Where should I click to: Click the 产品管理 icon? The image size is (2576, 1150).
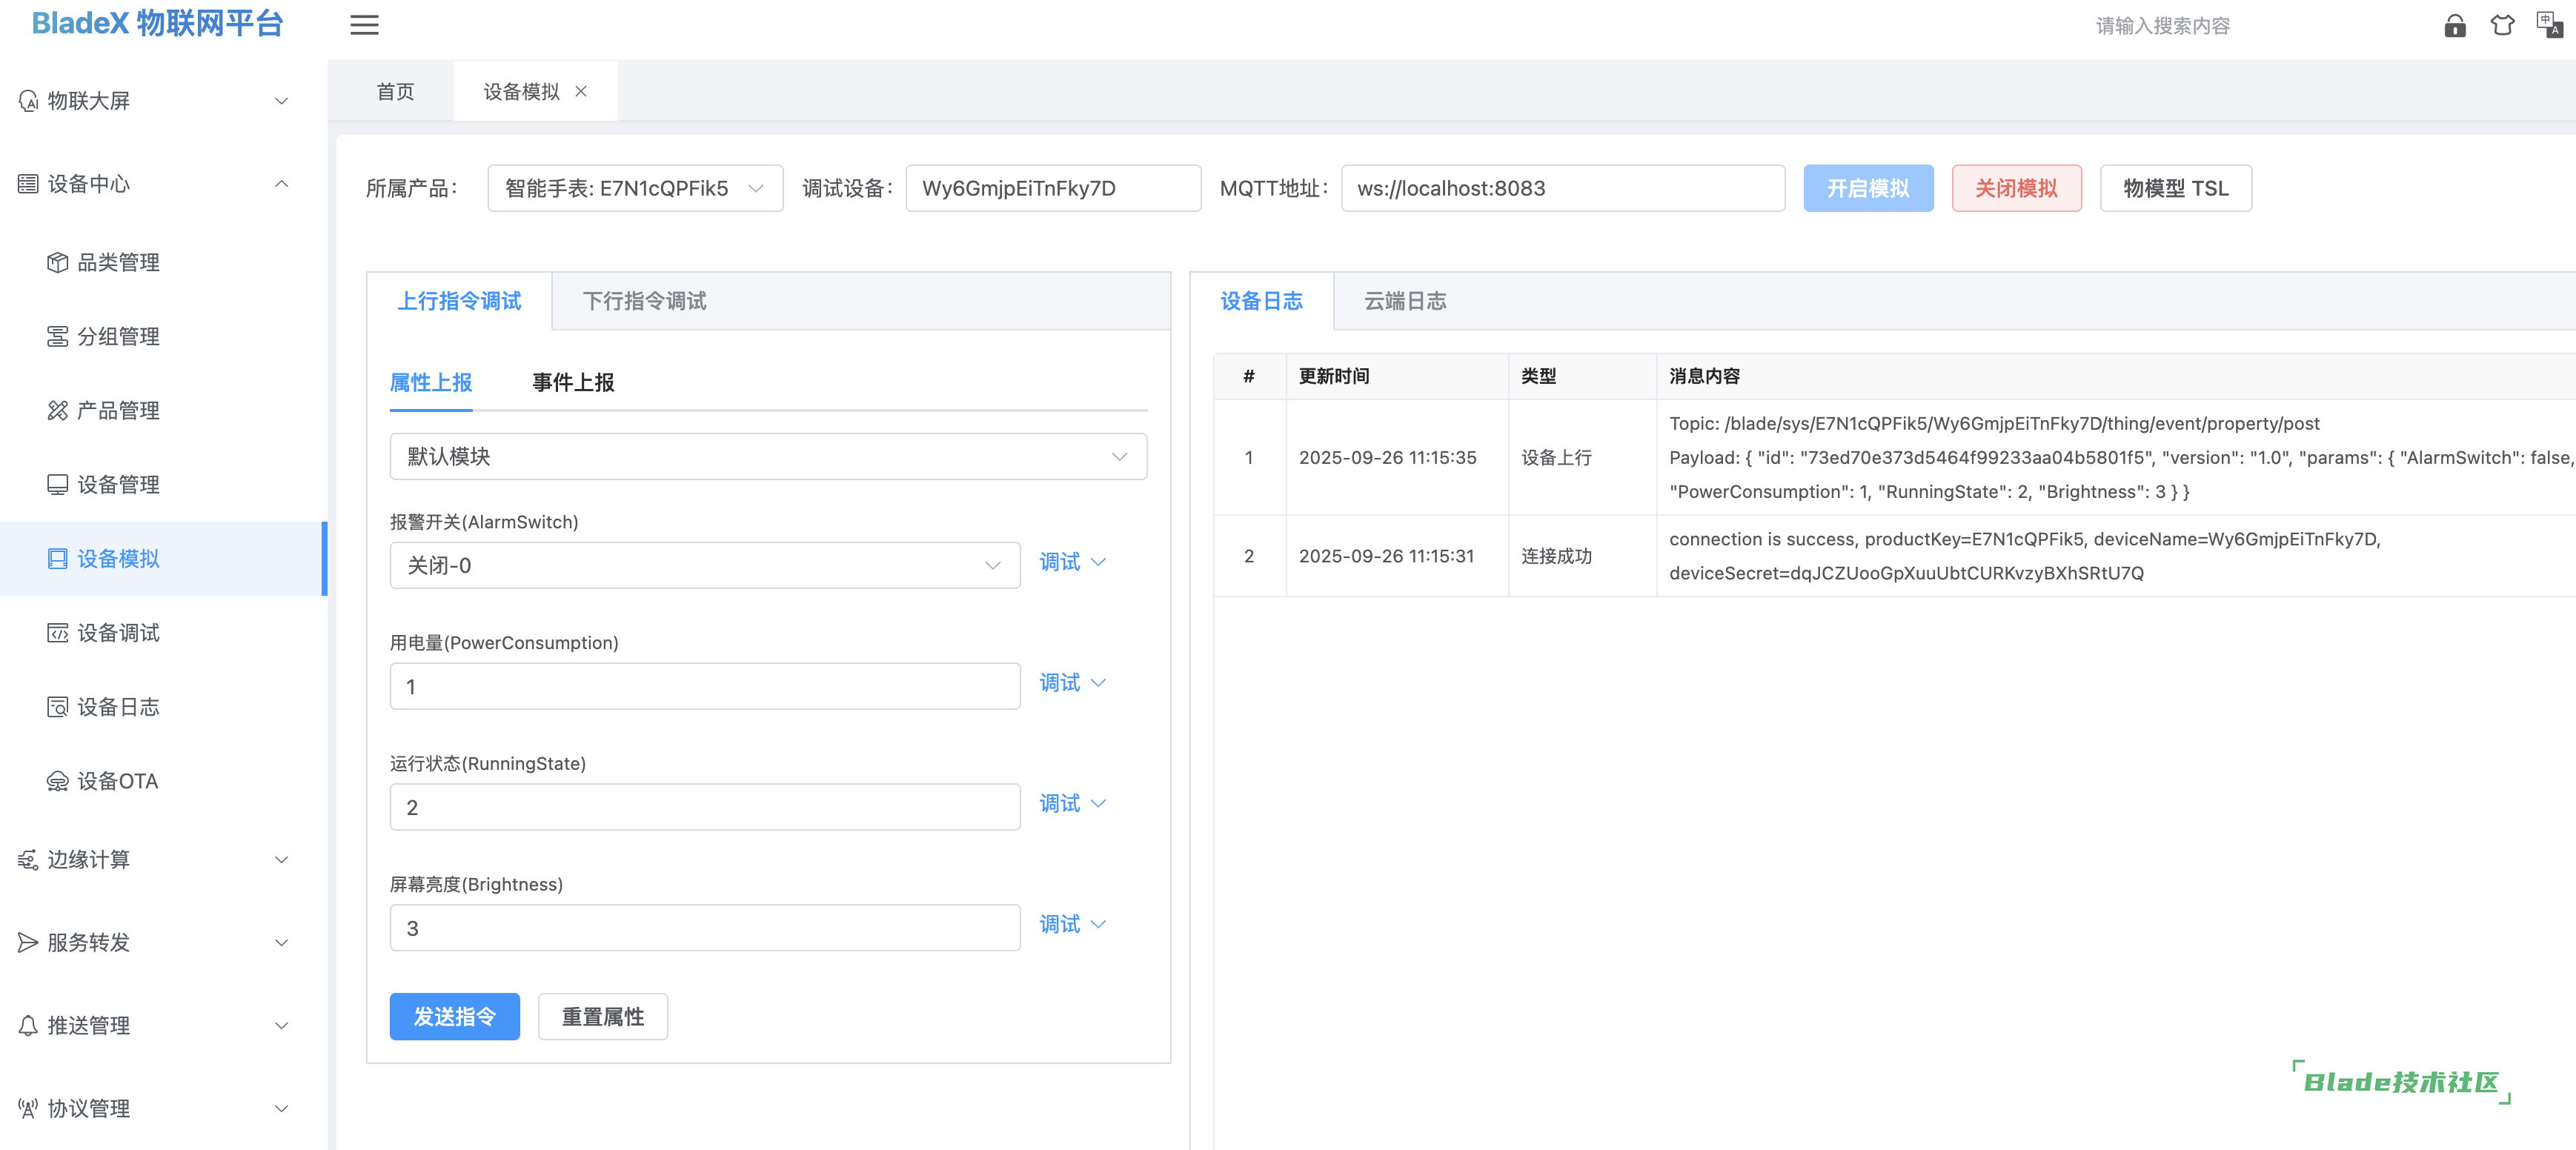(x=57, y=410)
